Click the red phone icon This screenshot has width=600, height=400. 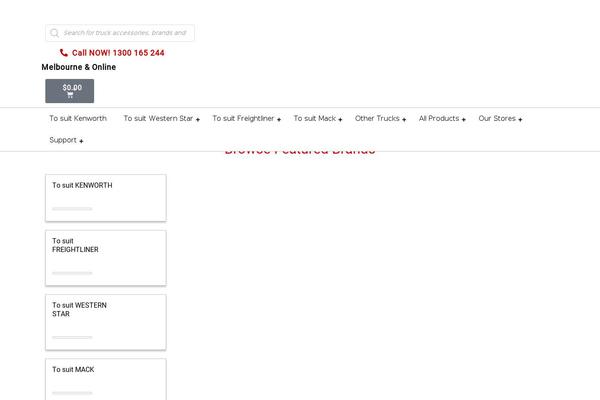tap(64, 53)
